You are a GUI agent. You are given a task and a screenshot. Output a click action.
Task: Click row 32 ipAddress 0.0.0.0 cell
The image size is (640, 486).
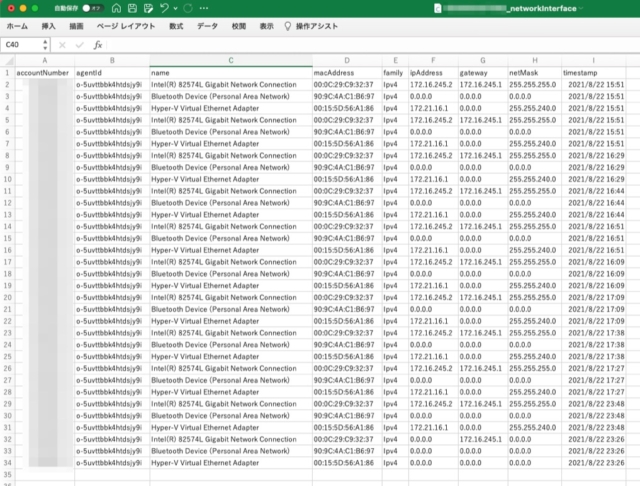(x=433, y=439)
